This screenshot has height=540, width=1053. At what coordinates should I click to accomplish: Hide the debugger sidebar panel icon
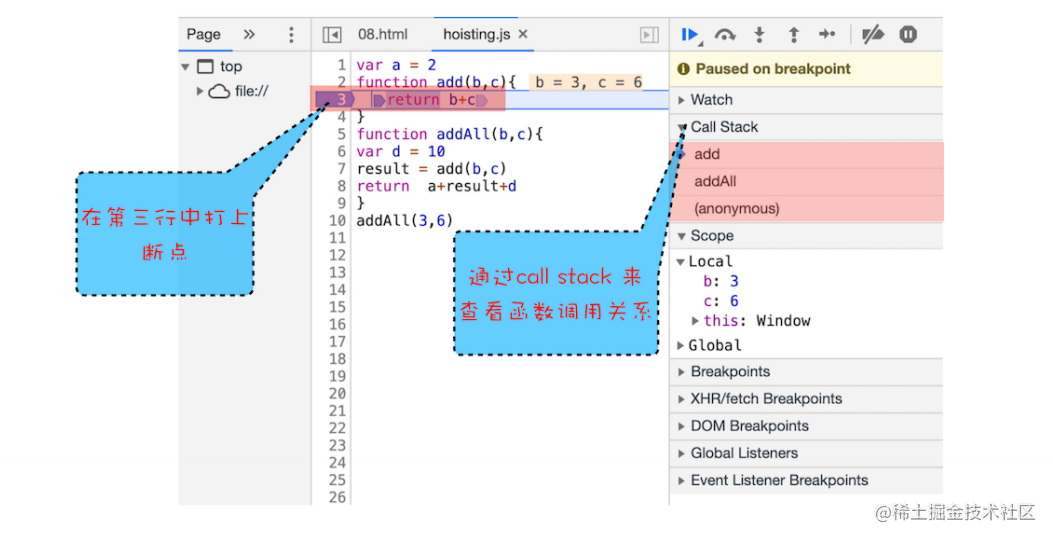(x=650, y=35)
